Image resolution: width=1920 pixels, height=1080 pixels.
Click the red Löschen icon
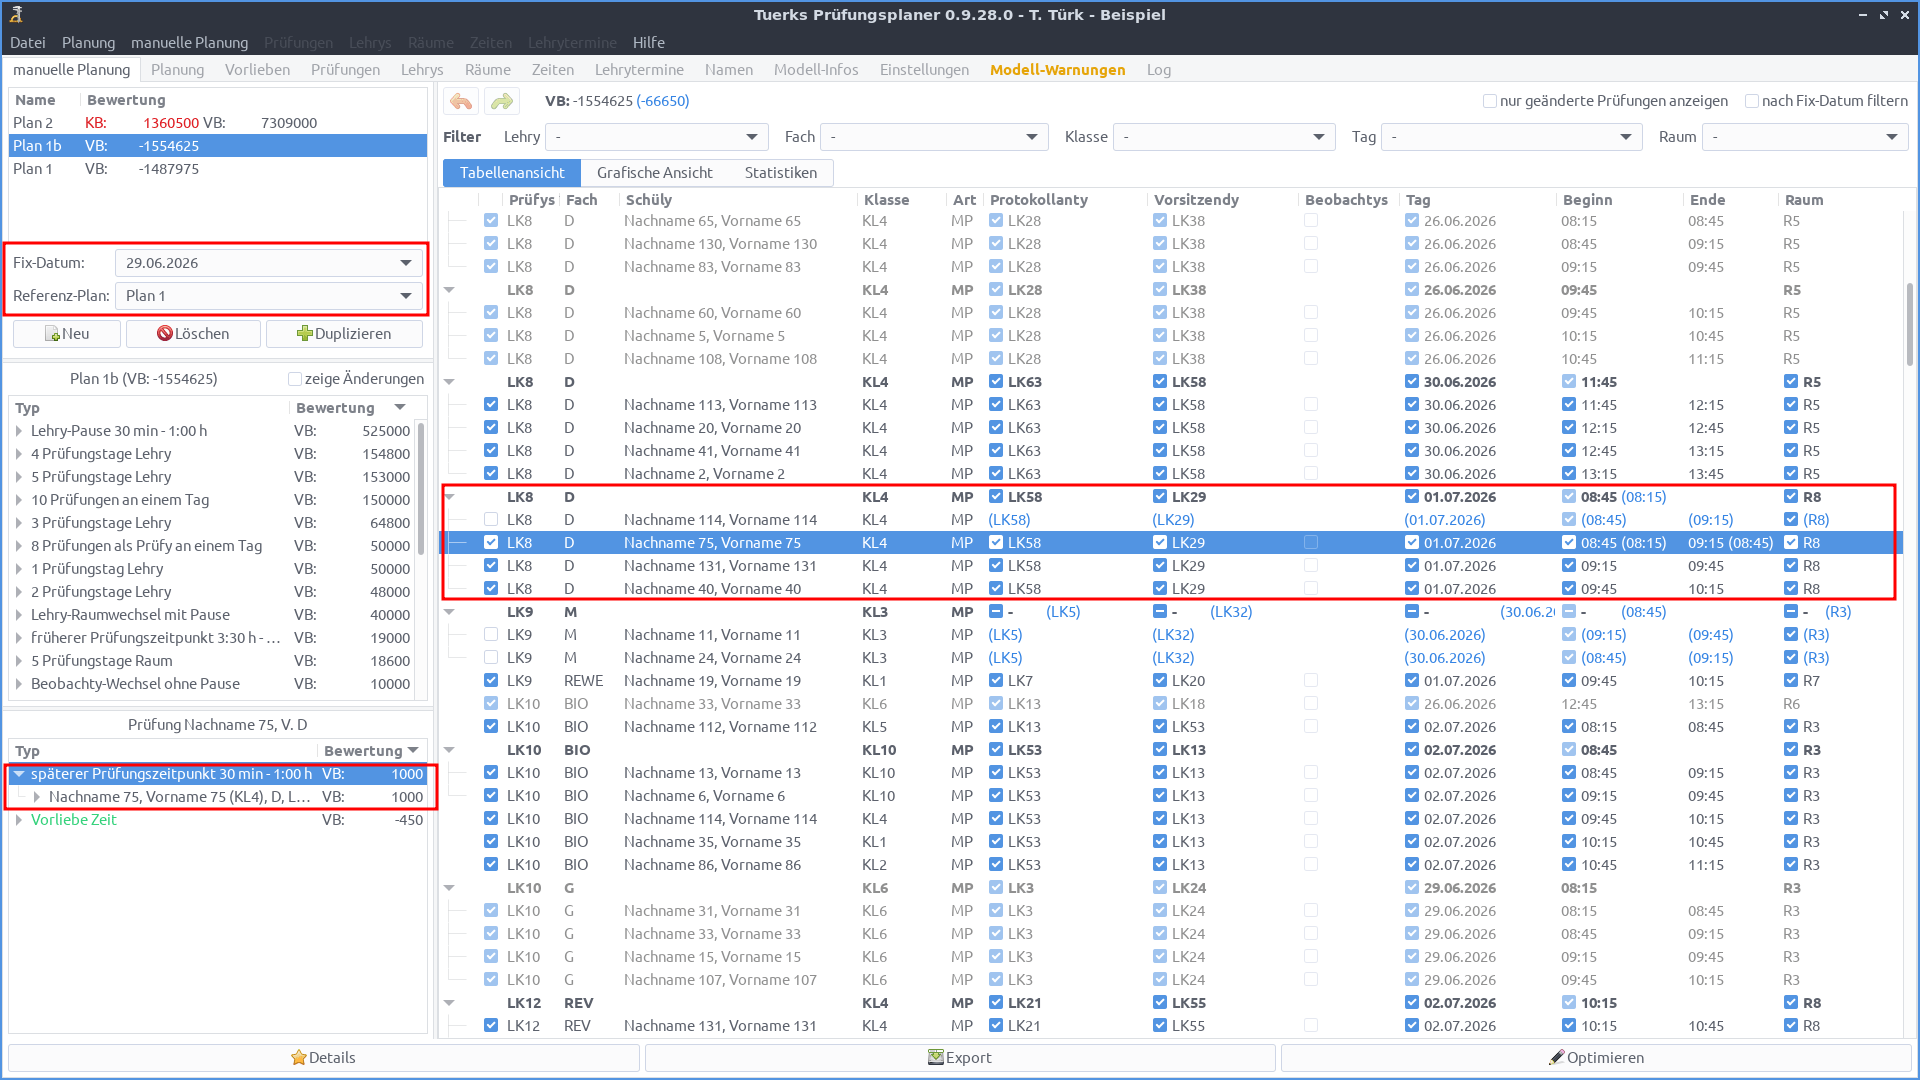point(163,333)
